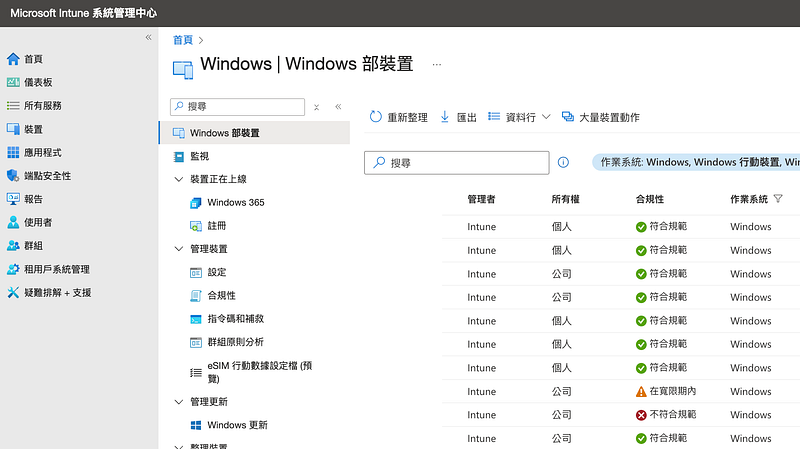Screen dimensions: 800x449
Task: Open the more options ellipsis beside title
Action: pos(437,64)
